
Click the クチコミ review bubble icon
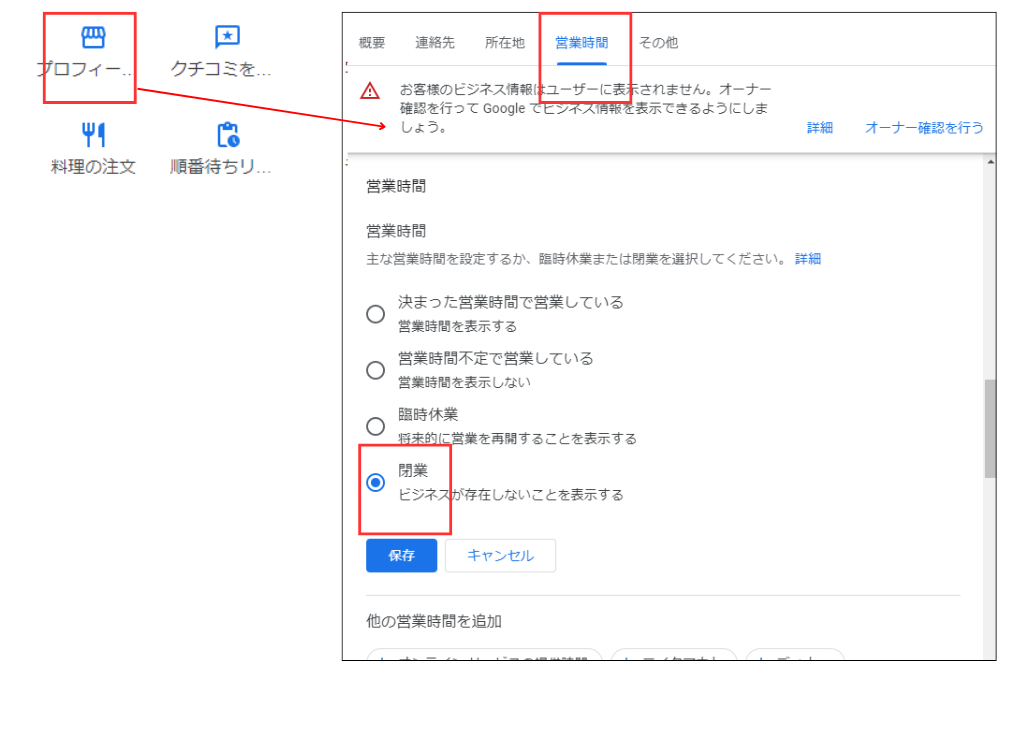coord(225,38)
